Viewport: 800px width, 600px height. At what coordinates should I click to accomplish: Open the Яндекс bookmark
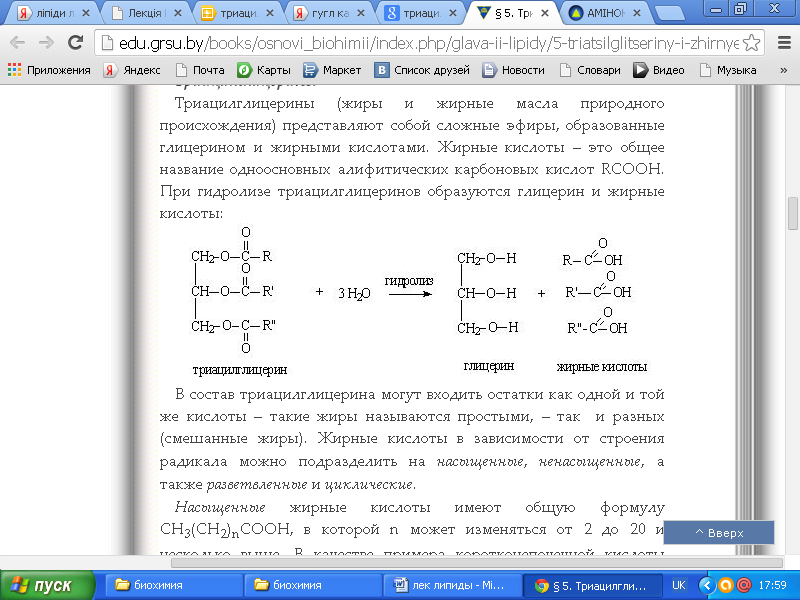(132, 70)
